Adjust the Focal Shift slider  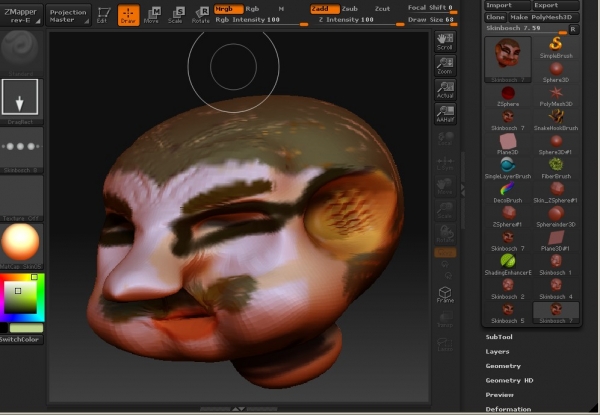pyautogui.click(x=432, y=8)
